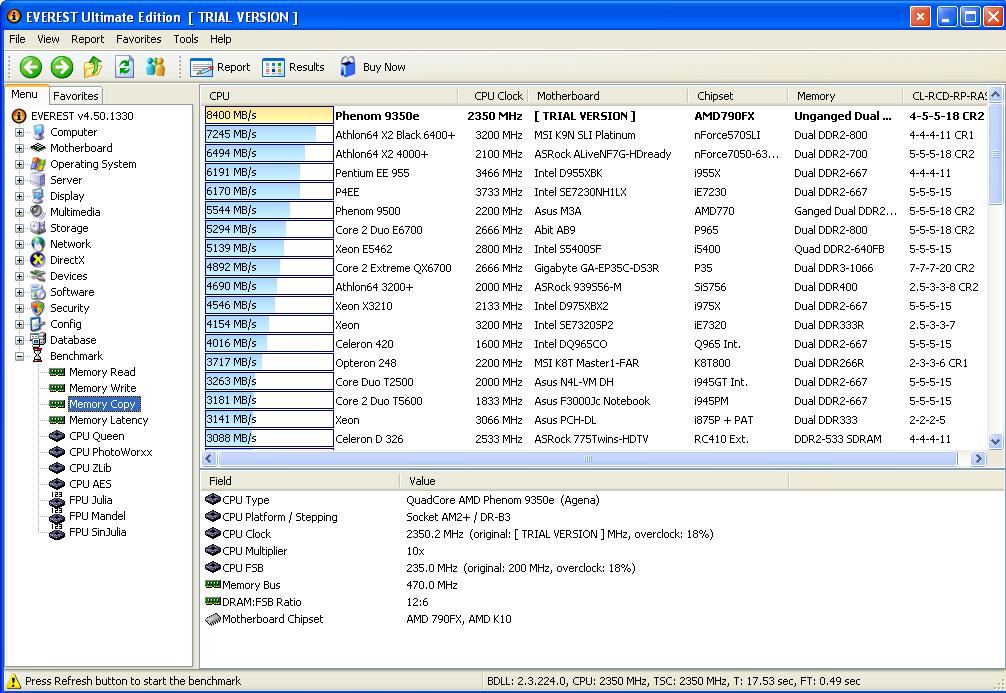
Task: Select the Core 2 Duo E6700 row
Action: (595, 230)
